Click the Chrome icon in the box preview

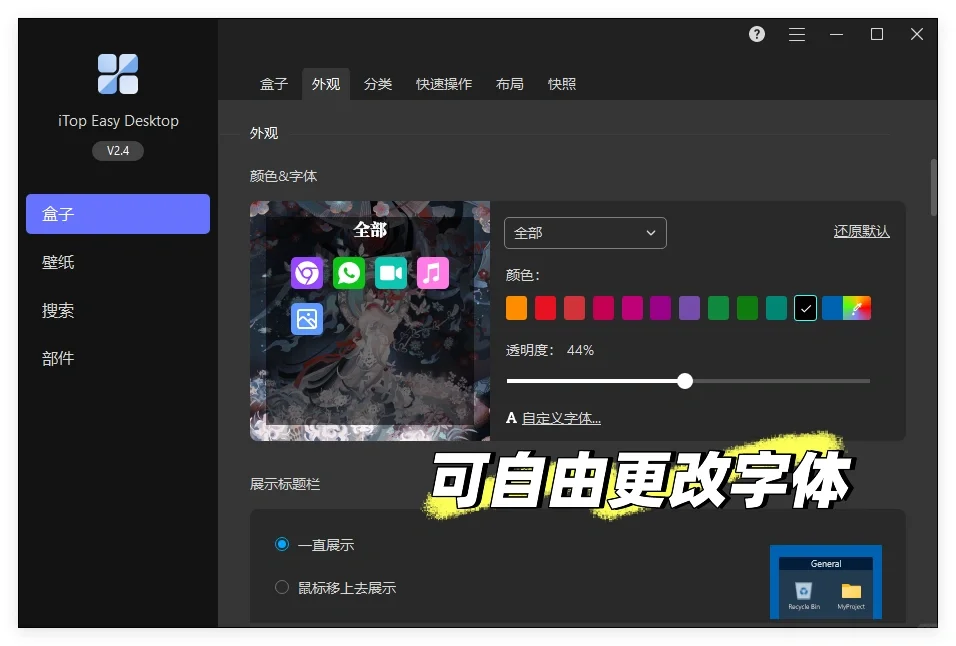point(306,272)
